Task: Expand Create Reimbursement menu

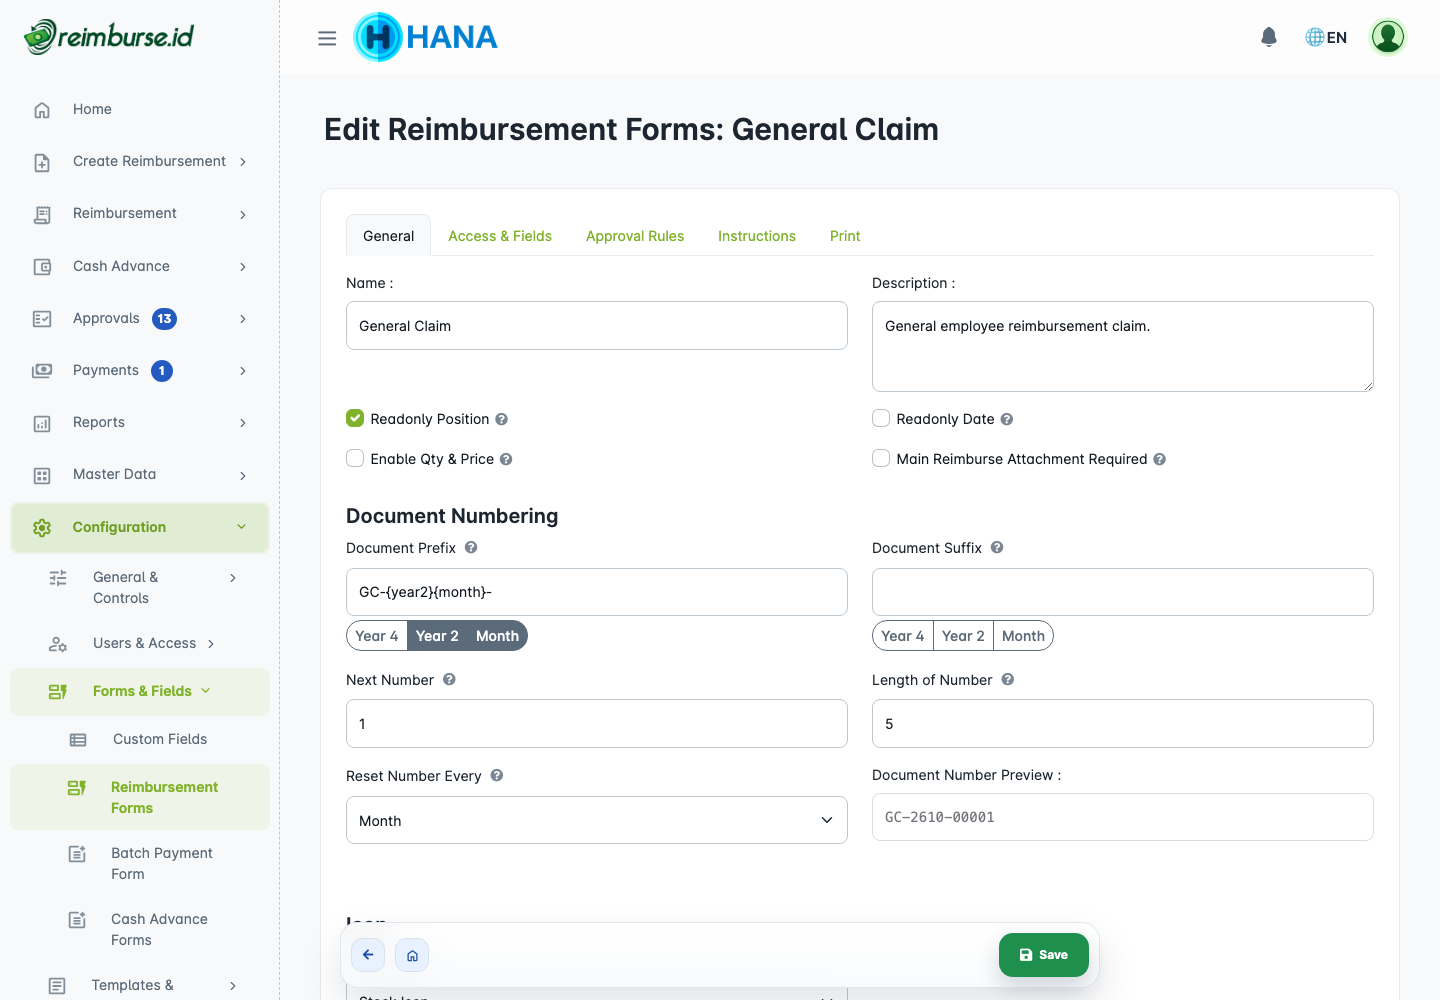Action: click(x=140, y=161)
